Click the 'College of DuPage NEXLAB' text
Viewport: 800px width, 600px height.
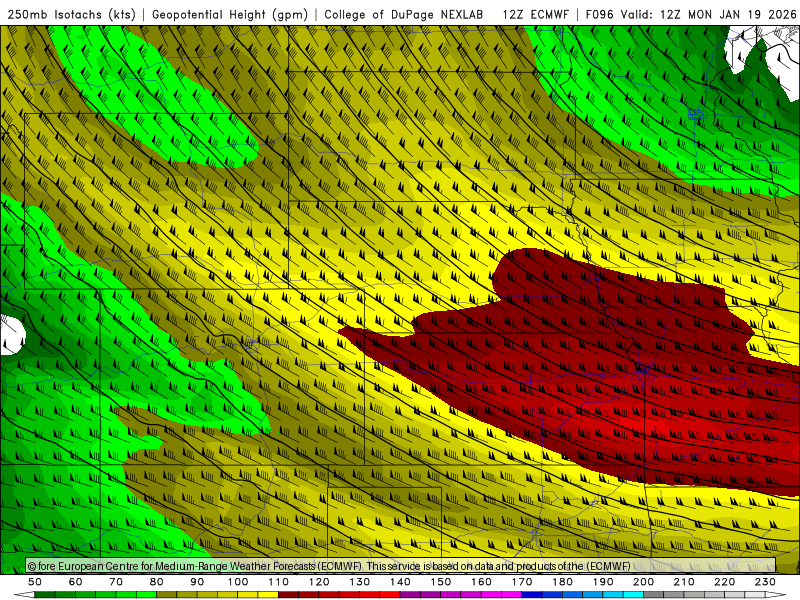pos(404,14)
